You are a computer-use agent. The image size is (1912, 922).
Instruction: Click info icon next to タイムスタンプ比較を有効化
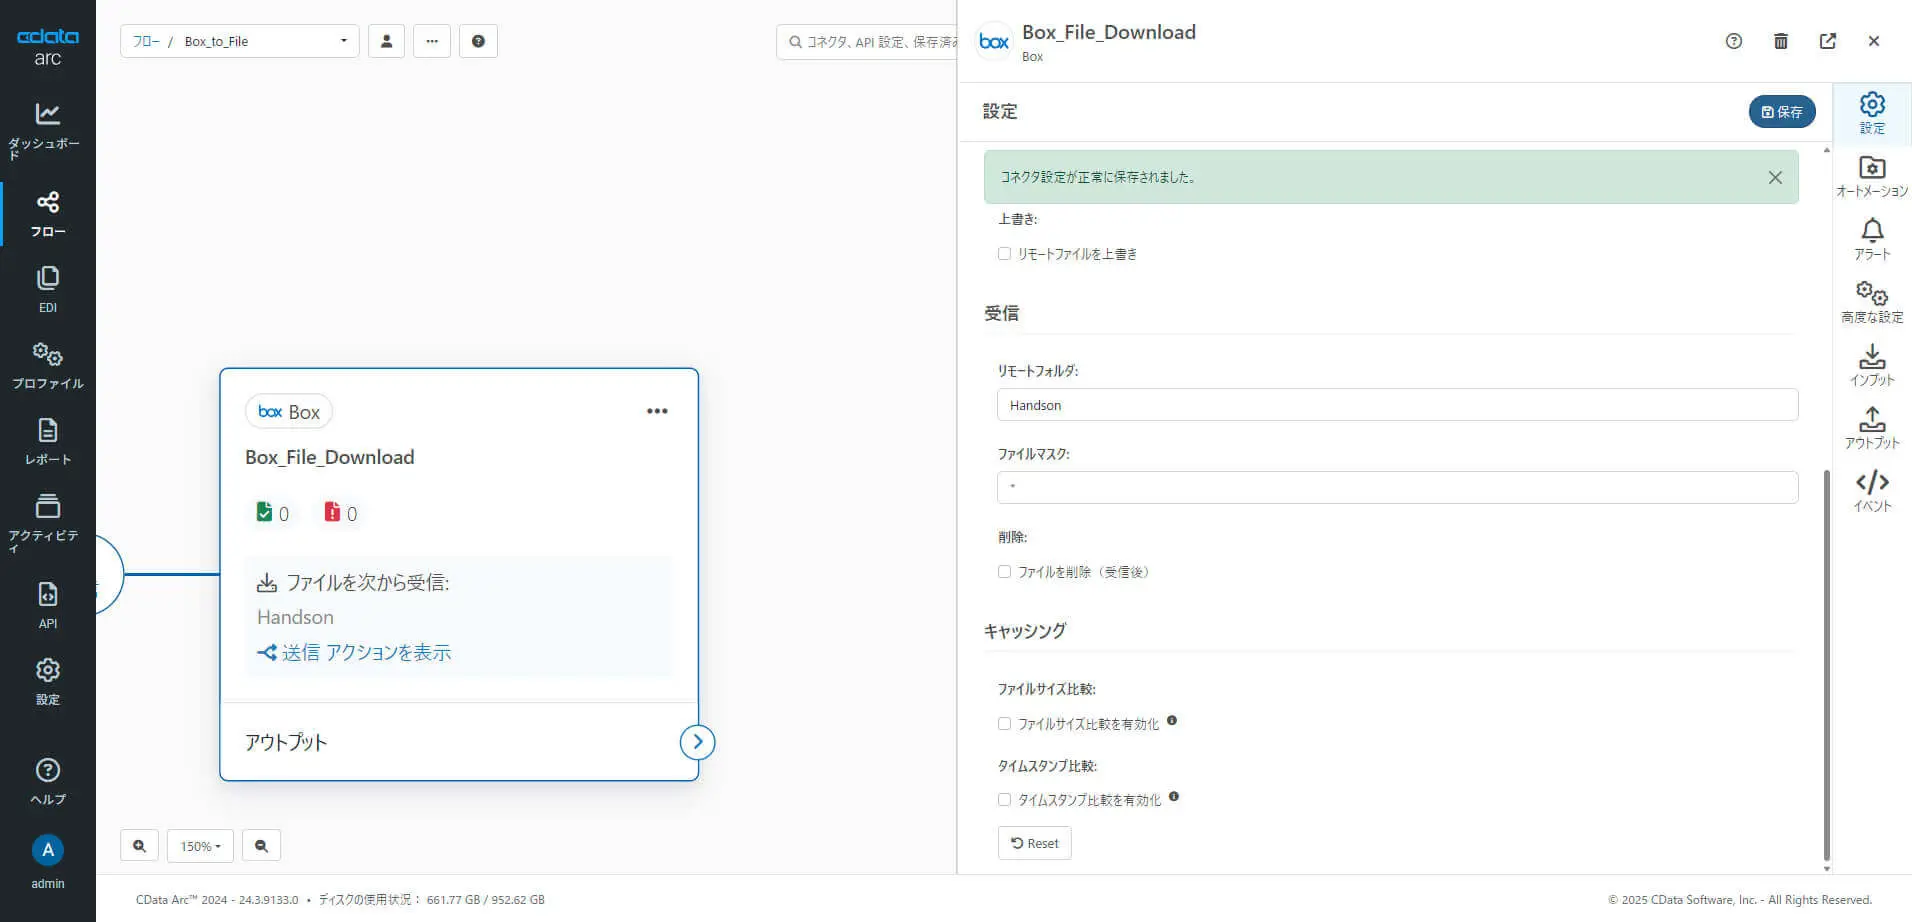coord(1174,796)
